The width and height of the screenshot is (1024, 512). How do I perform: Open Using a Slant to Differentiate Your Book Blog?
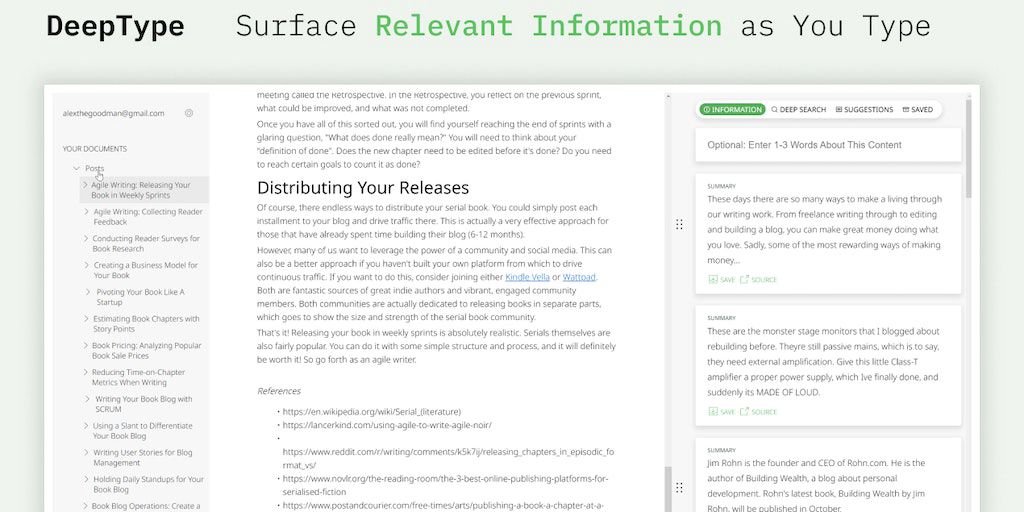point(142,431)
